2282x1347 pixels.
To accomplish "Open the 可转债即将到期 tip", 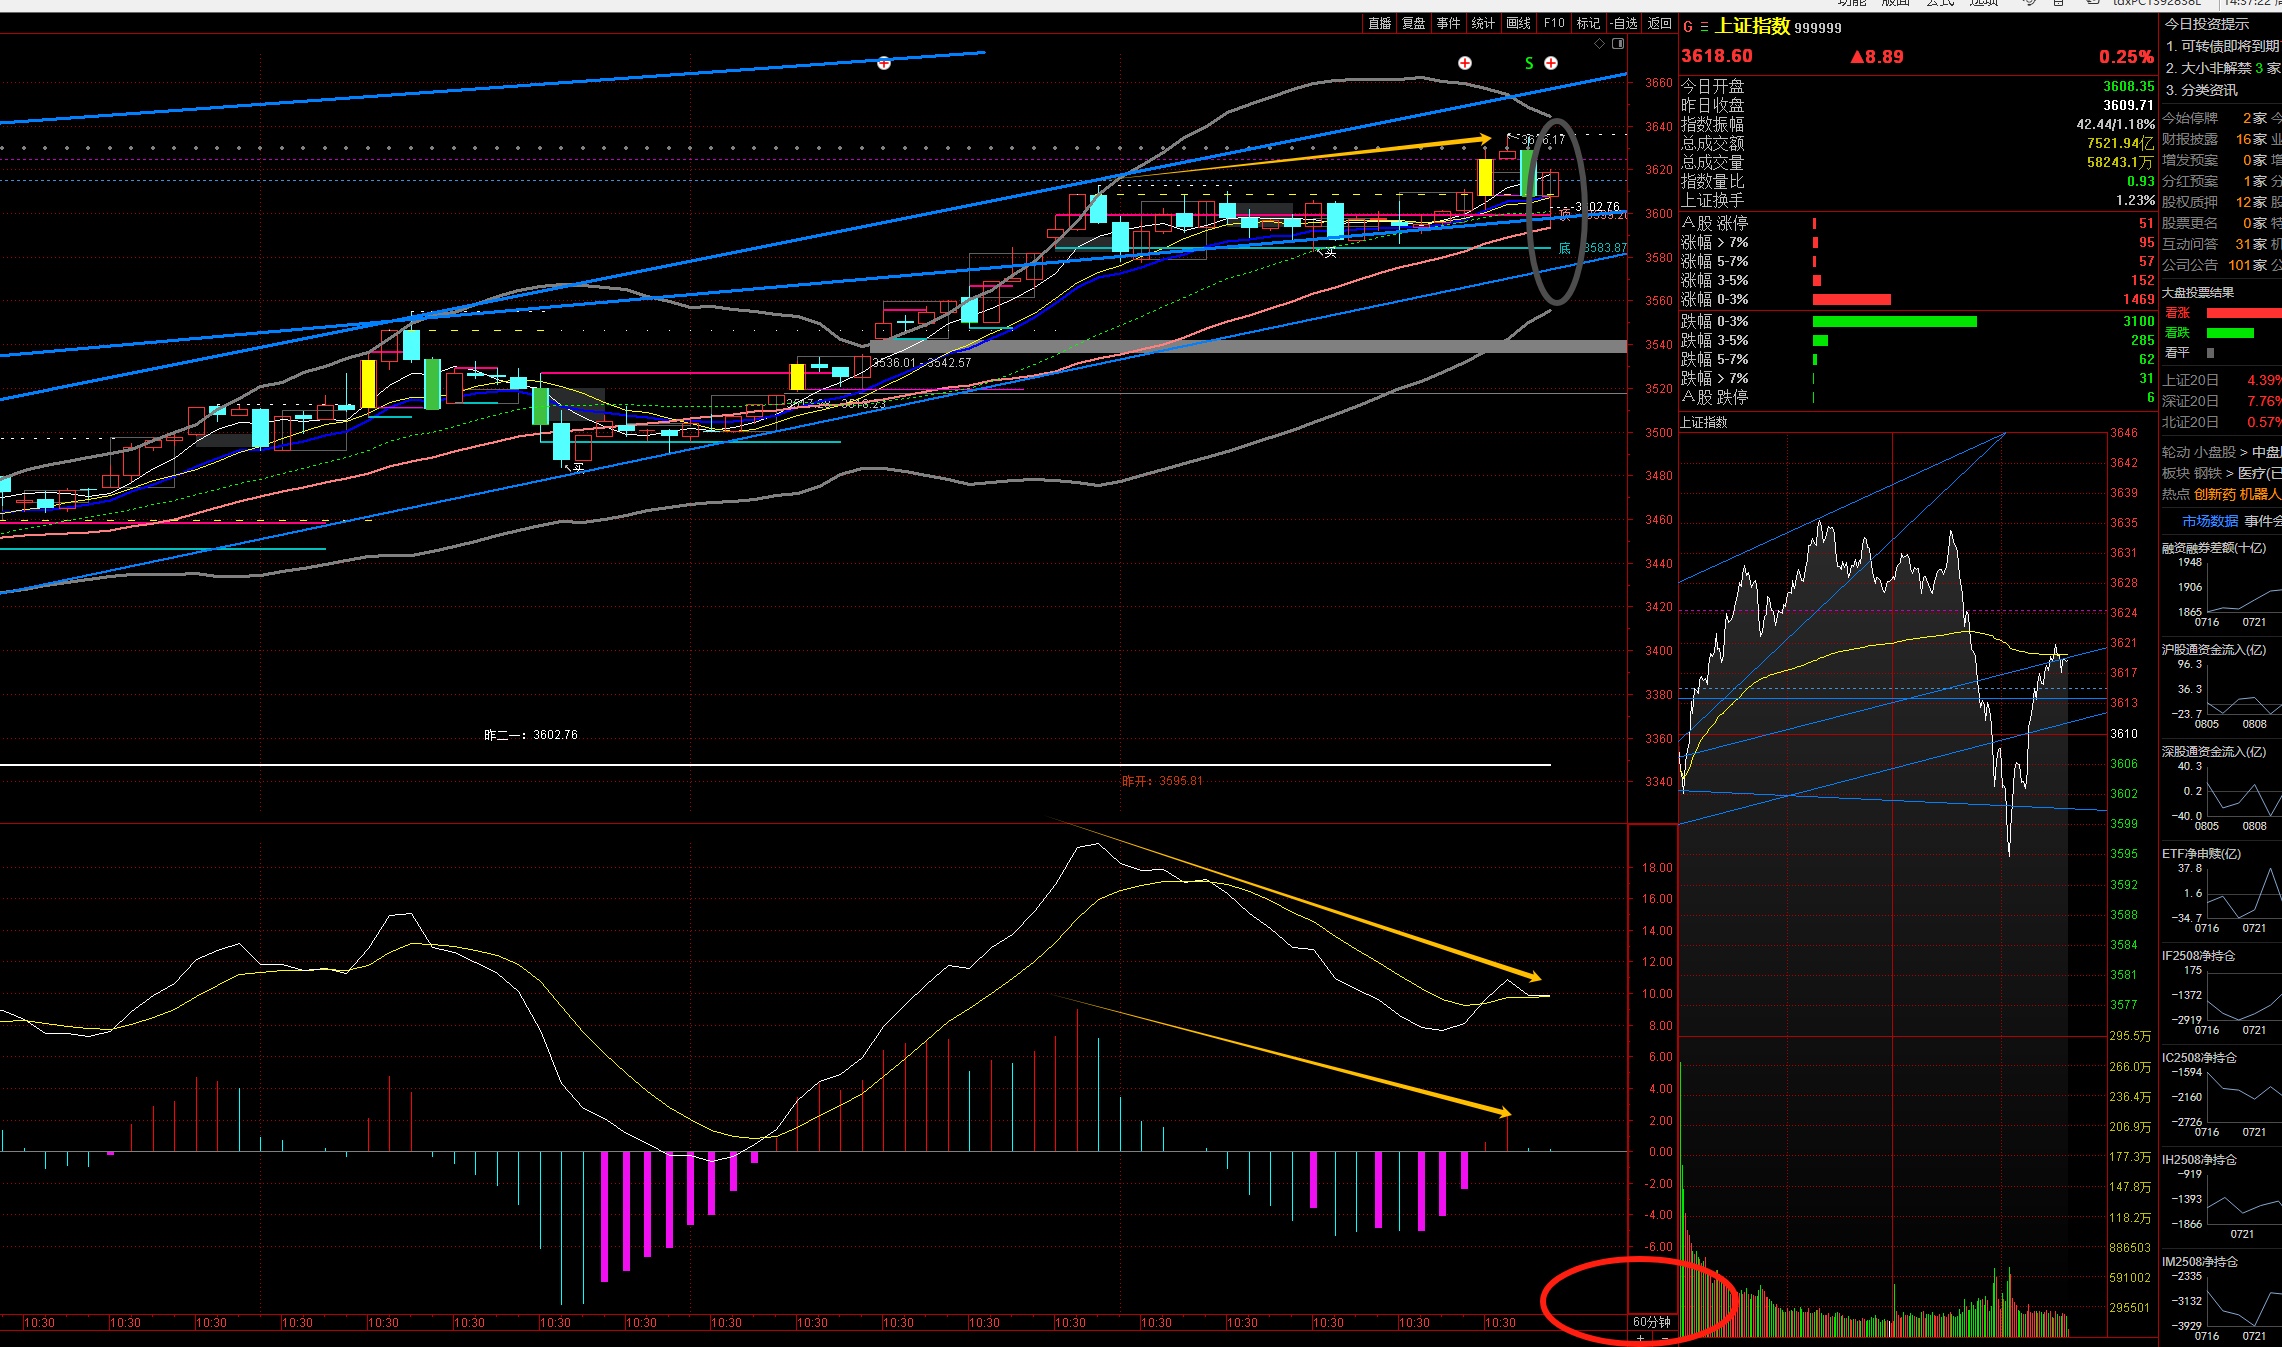I will pos(2224,46).
